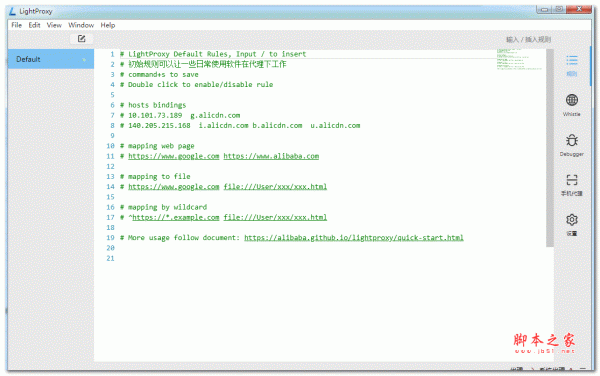Open the View menu

click(x=54, y=25)
